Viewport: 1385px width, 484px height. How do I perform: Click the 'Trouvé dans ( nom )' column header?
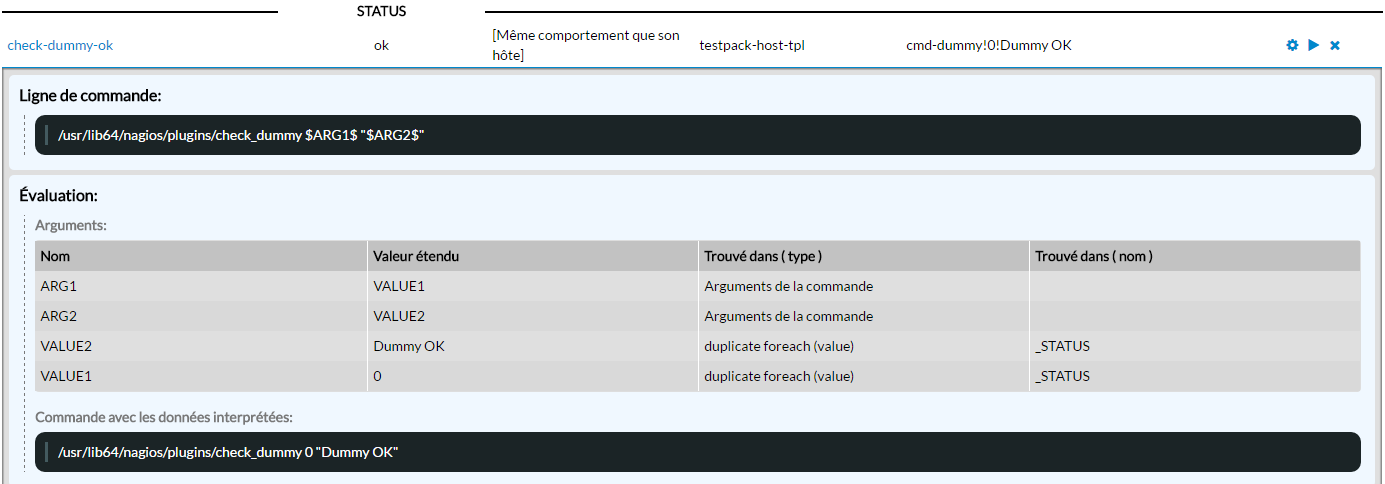(x=1094, y=256)
